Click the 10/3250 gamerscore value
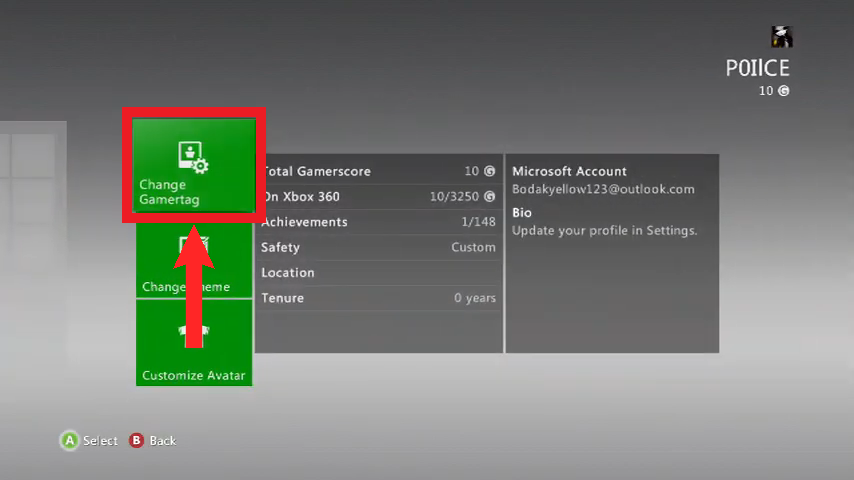Viewport: 854px width, 480px height. 454,197
